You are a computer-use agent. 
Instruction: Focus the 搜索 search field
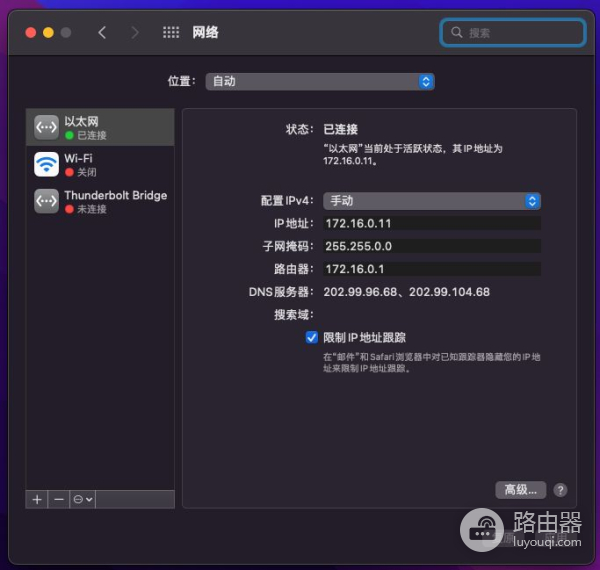pos(513,33)
